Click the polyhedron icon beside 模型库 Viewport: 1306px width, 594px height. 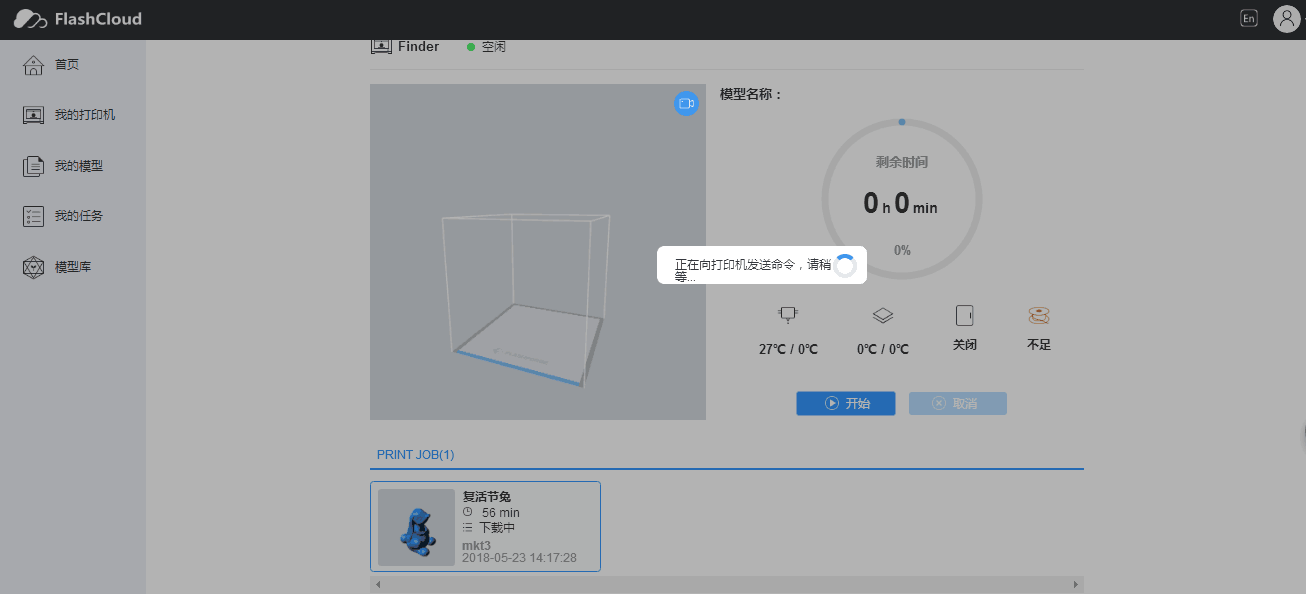coord(34,267)
